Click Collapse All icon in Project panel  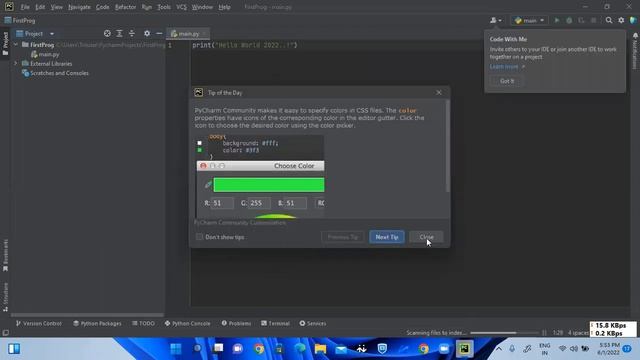pyautogui.click(x=131, y=33)
